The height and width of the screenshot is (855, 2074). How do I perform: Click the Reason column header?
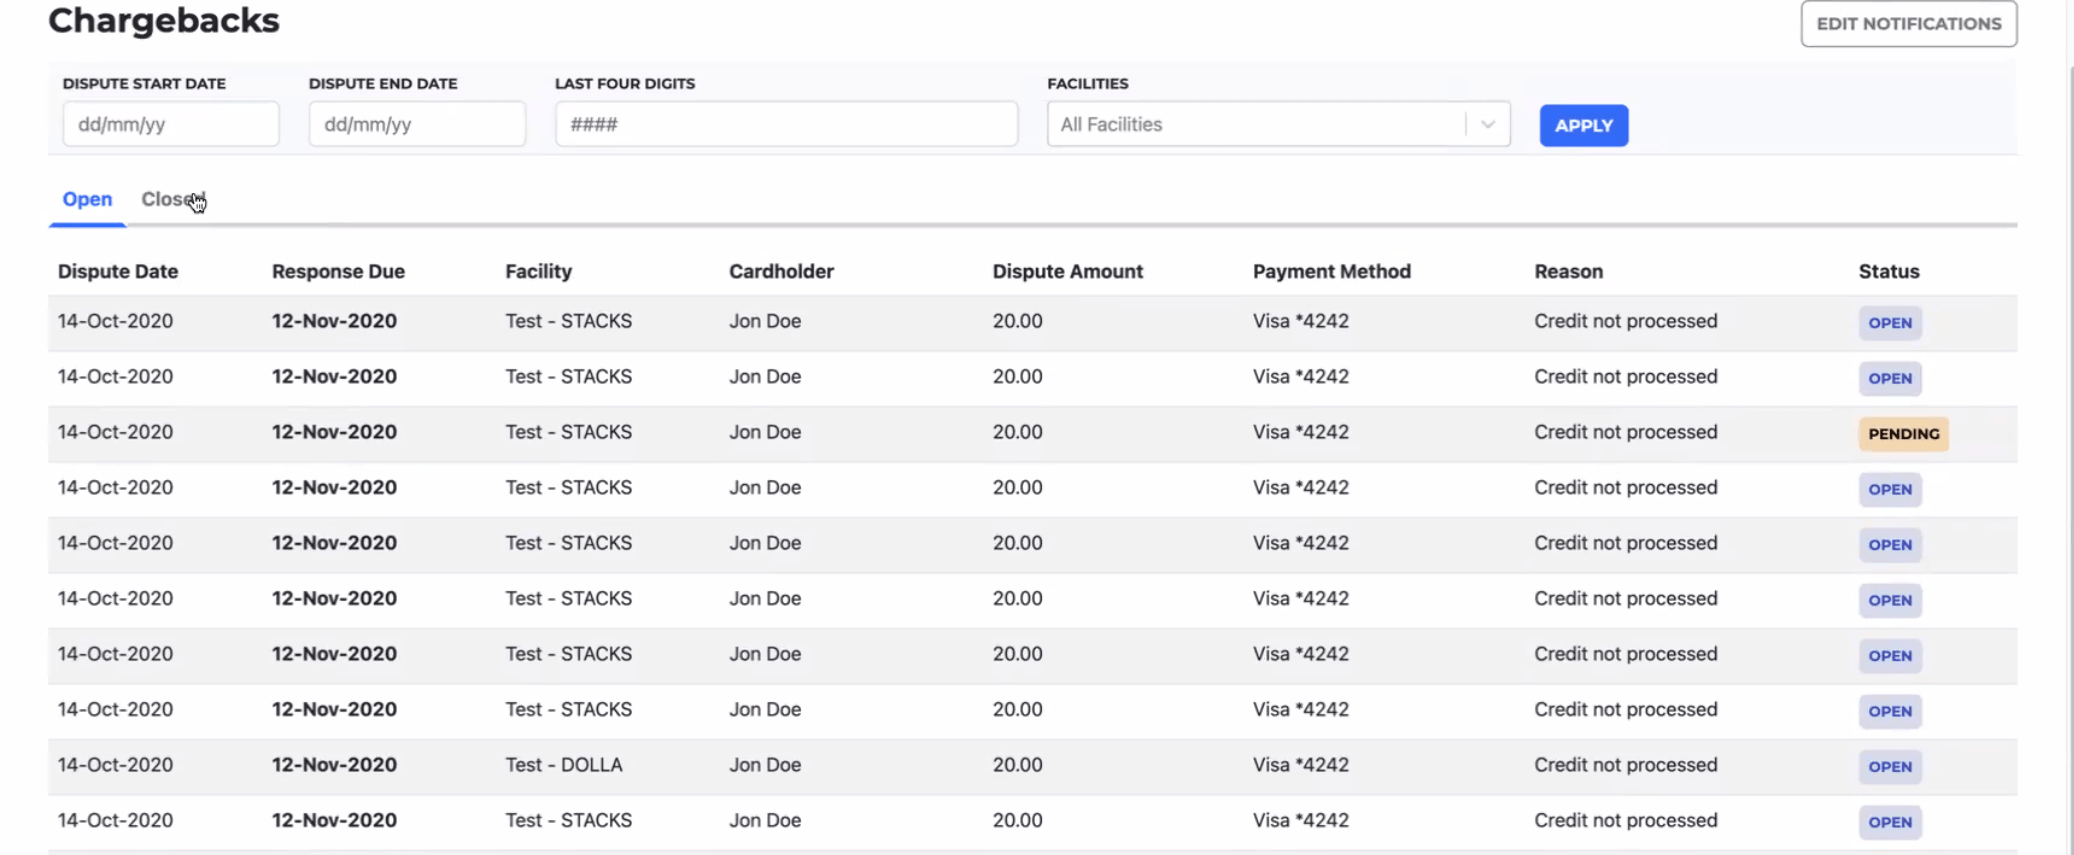1568,271
